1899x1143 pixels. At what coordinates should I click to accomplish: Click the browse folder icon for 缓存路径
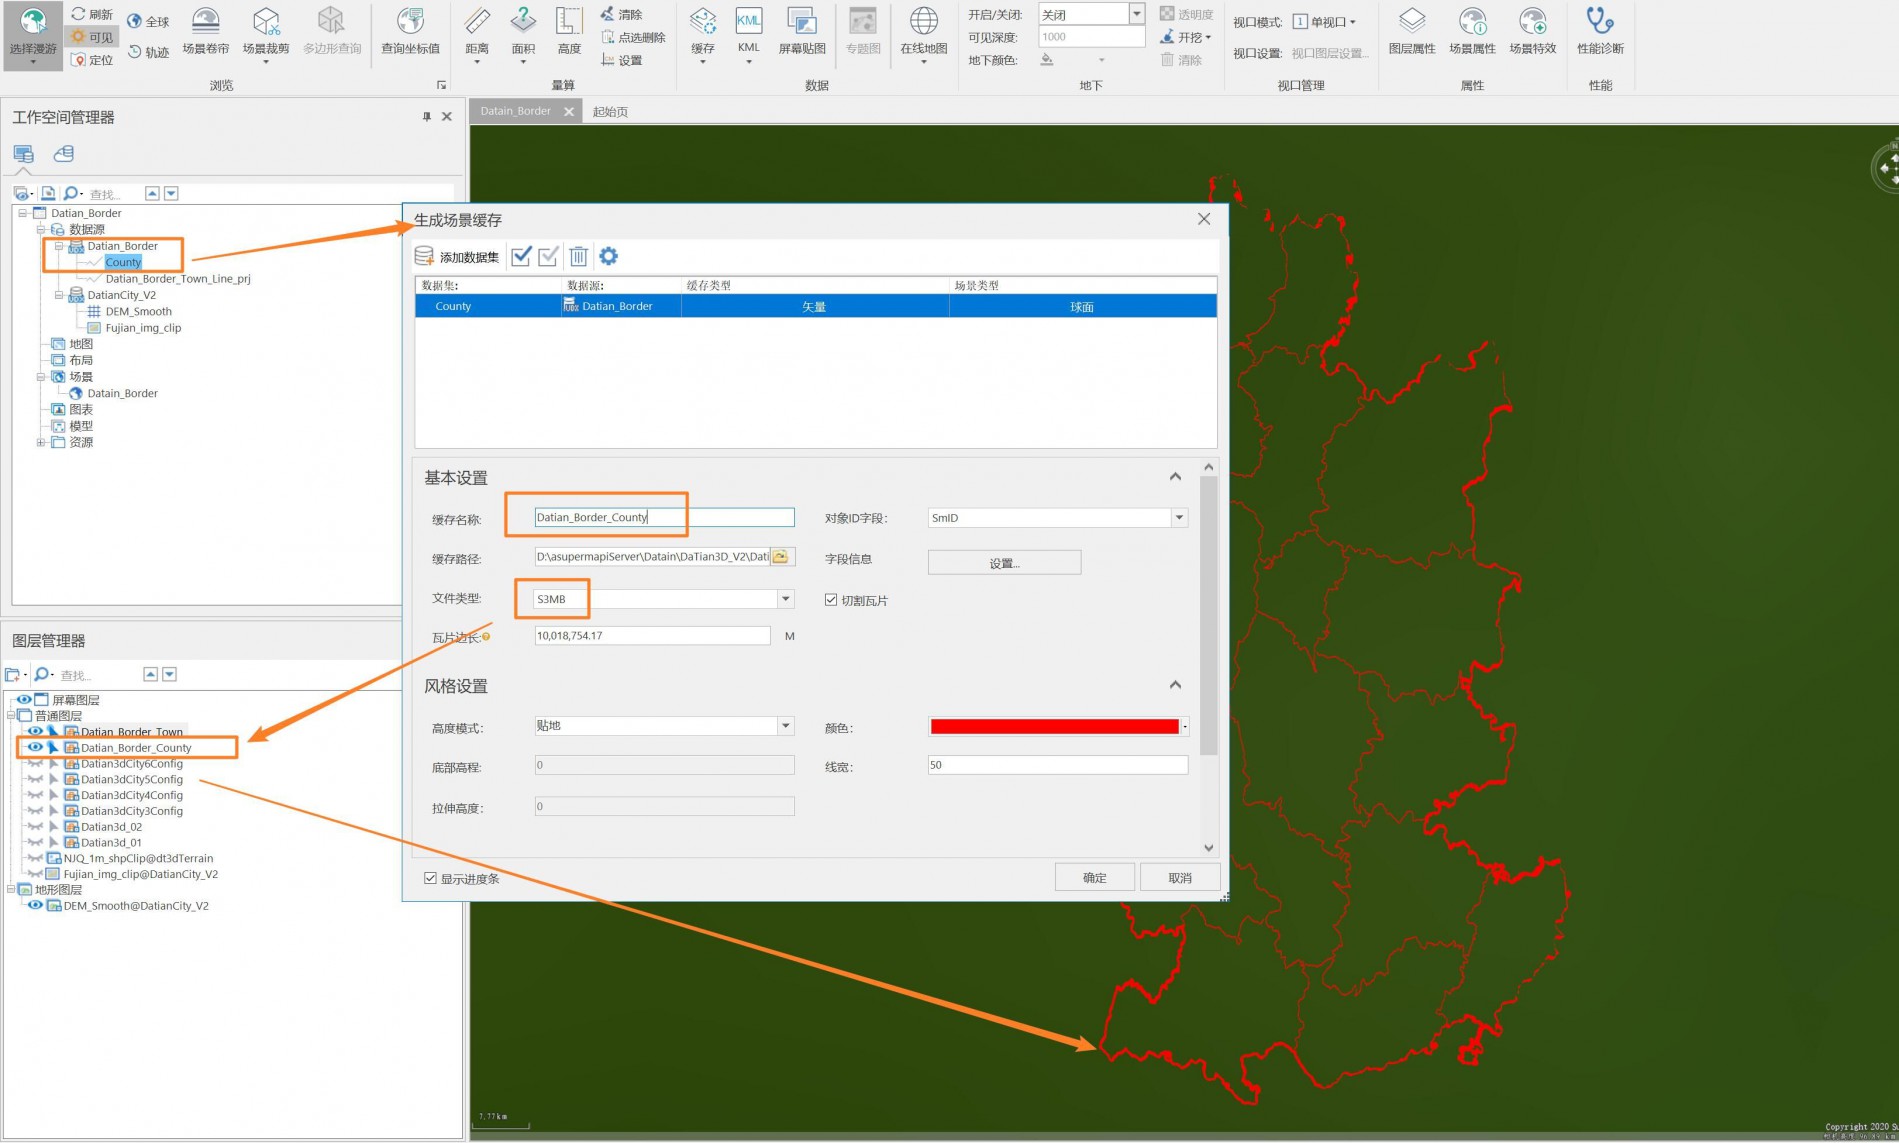(781, 556)
